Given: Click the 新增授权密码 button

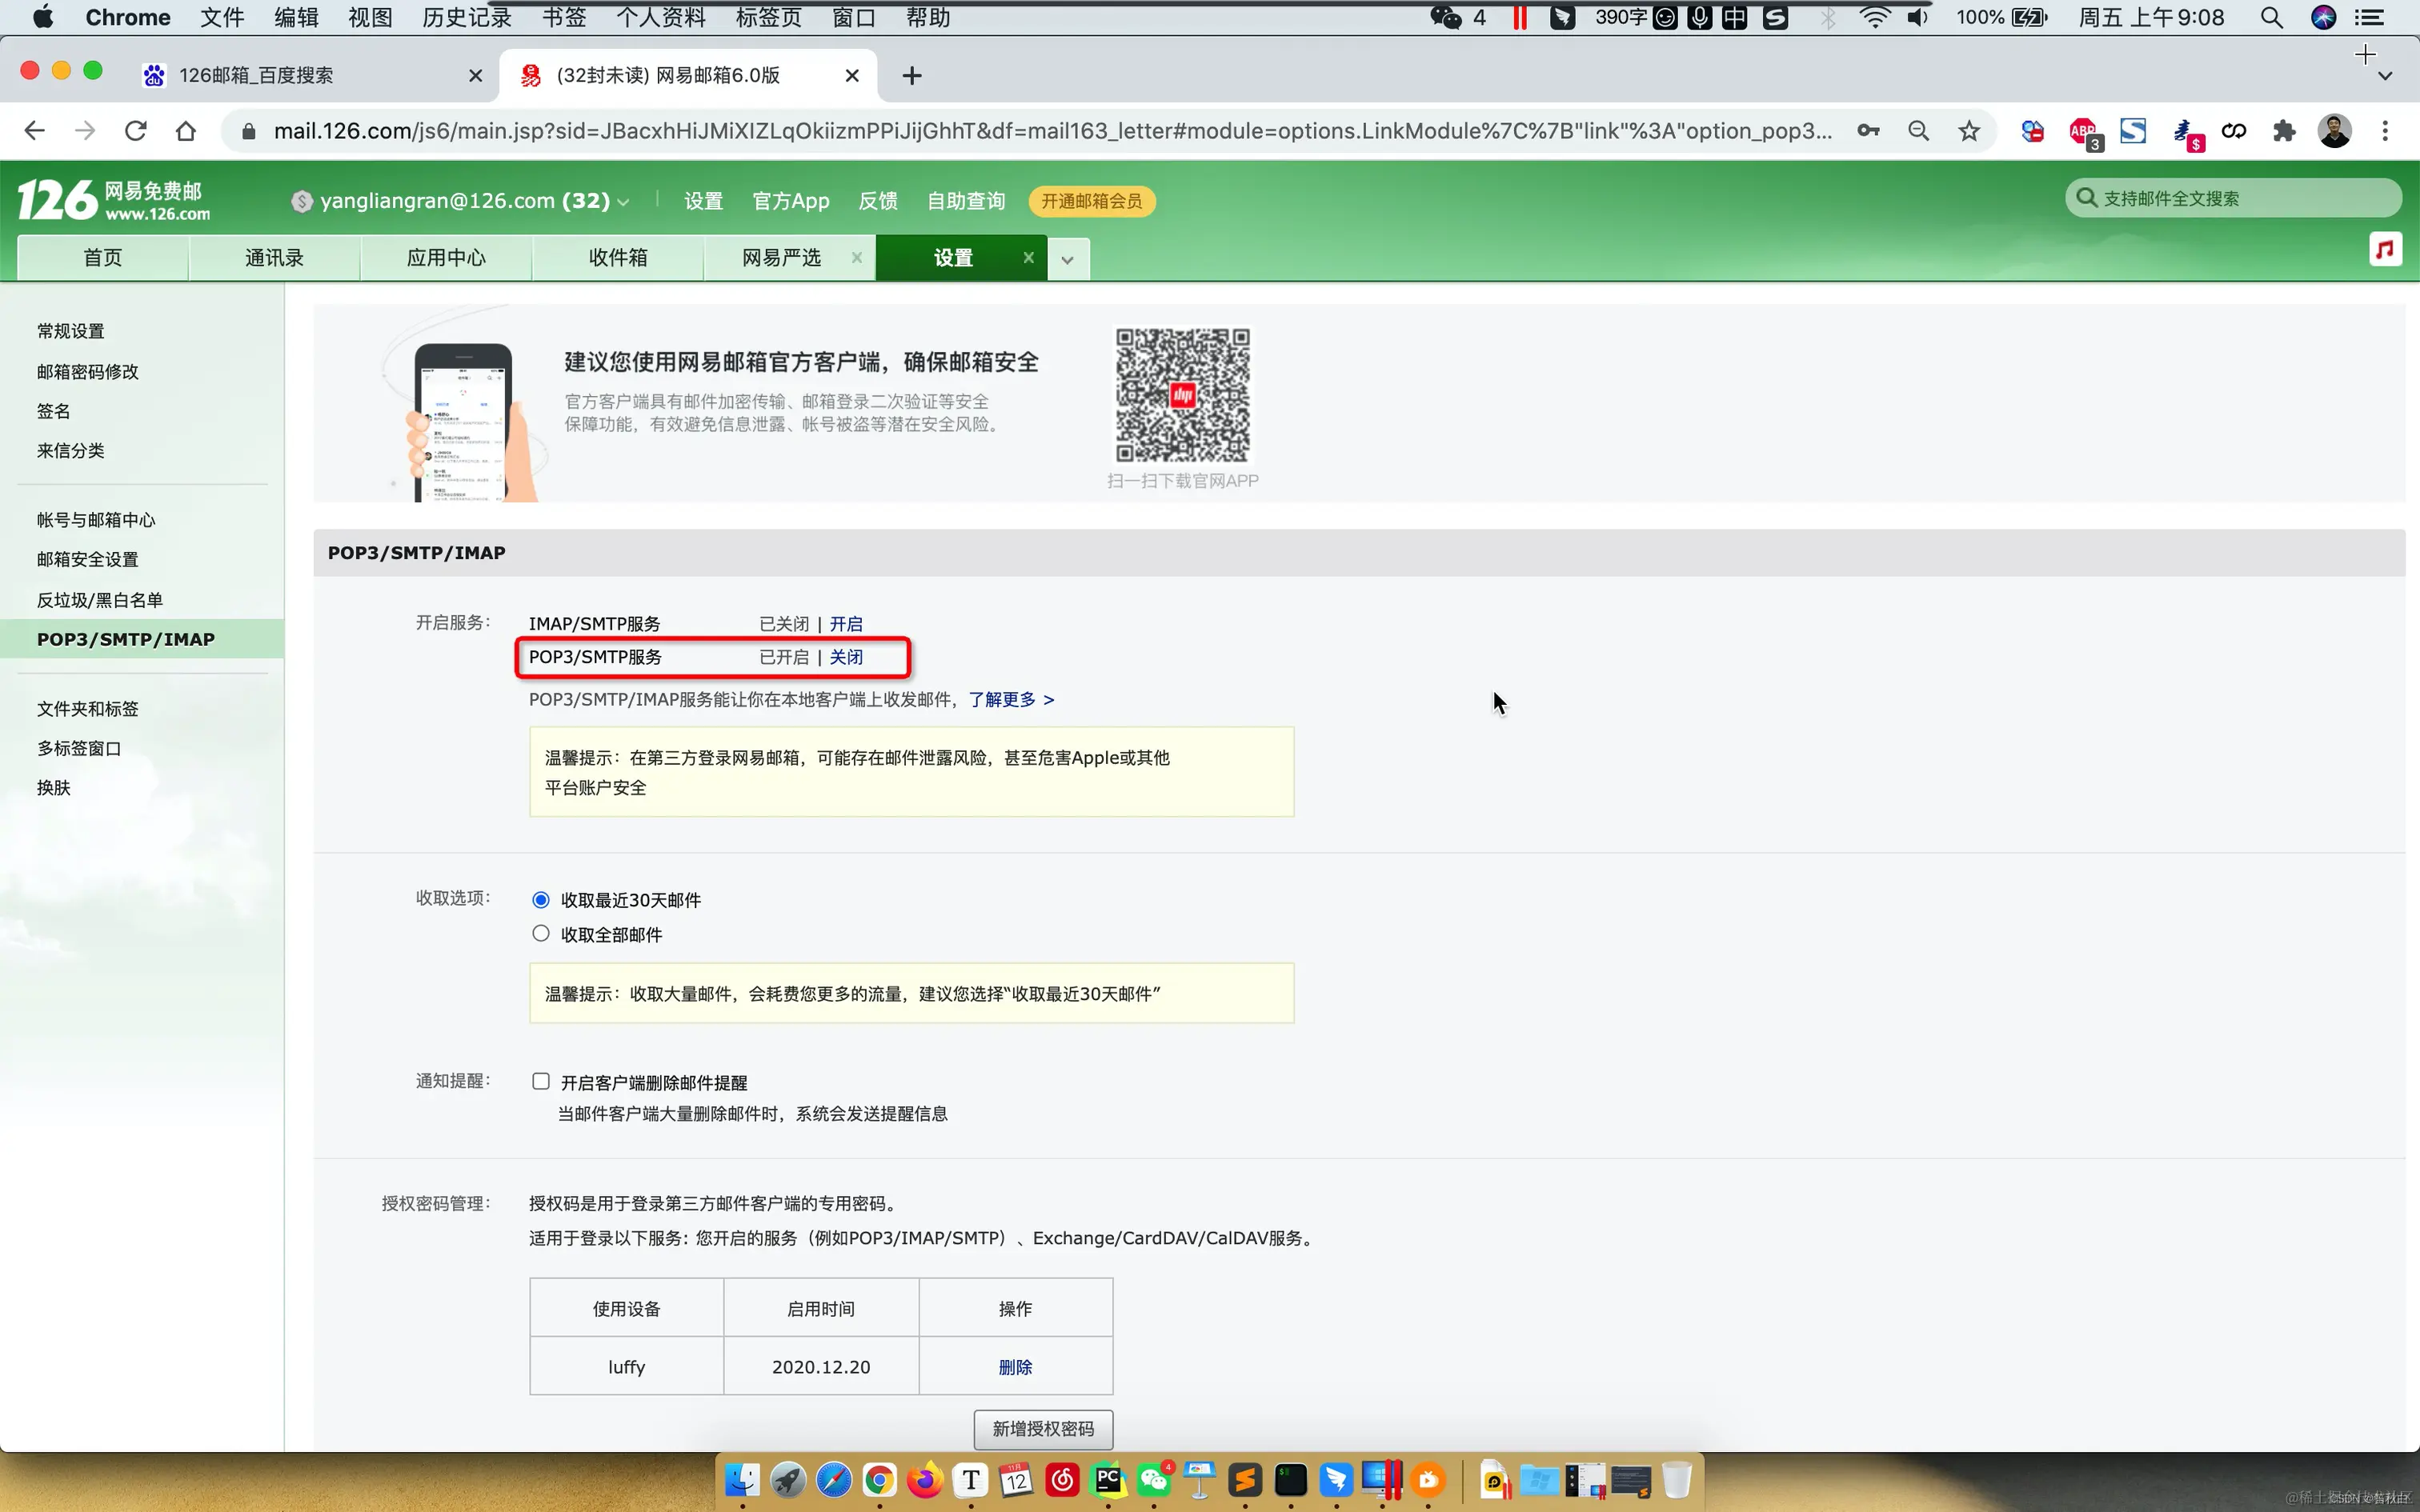Looking at the screenshot, I should tap(1042, 1429).
